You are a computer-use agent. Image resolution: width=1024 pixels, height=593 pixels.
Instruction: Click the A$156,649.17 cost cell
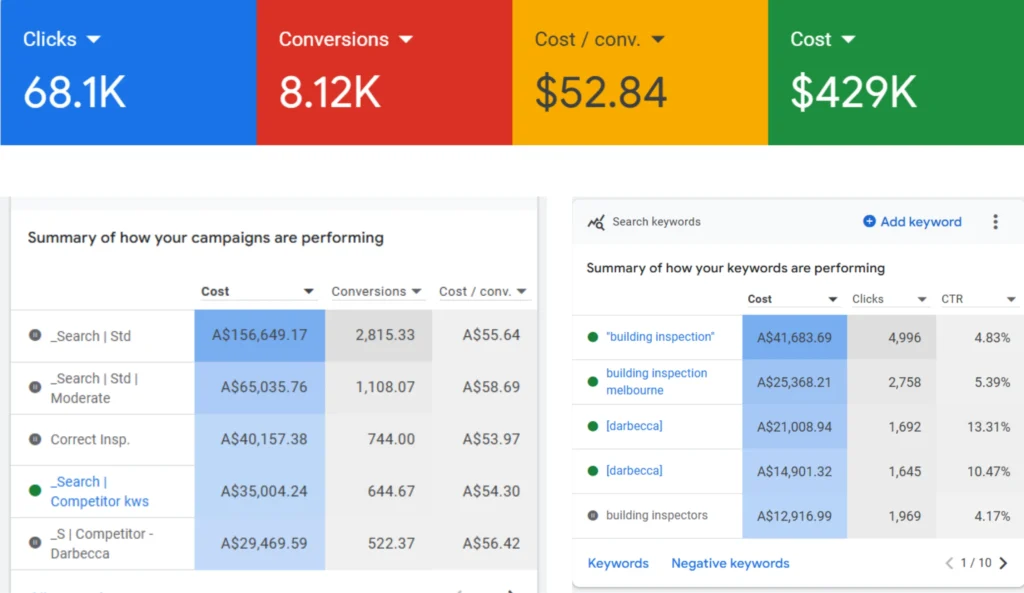259,335
